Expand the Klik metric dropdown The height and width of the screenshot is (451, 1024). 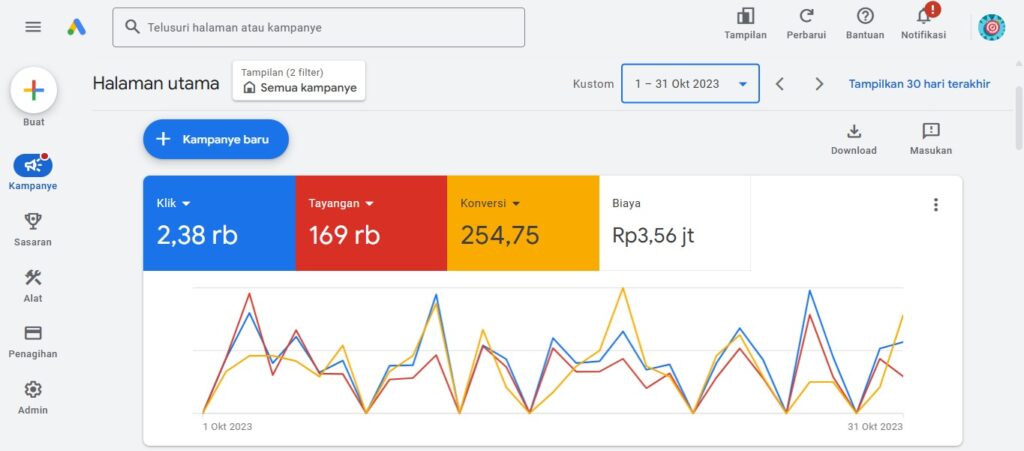tap(186, 204)
